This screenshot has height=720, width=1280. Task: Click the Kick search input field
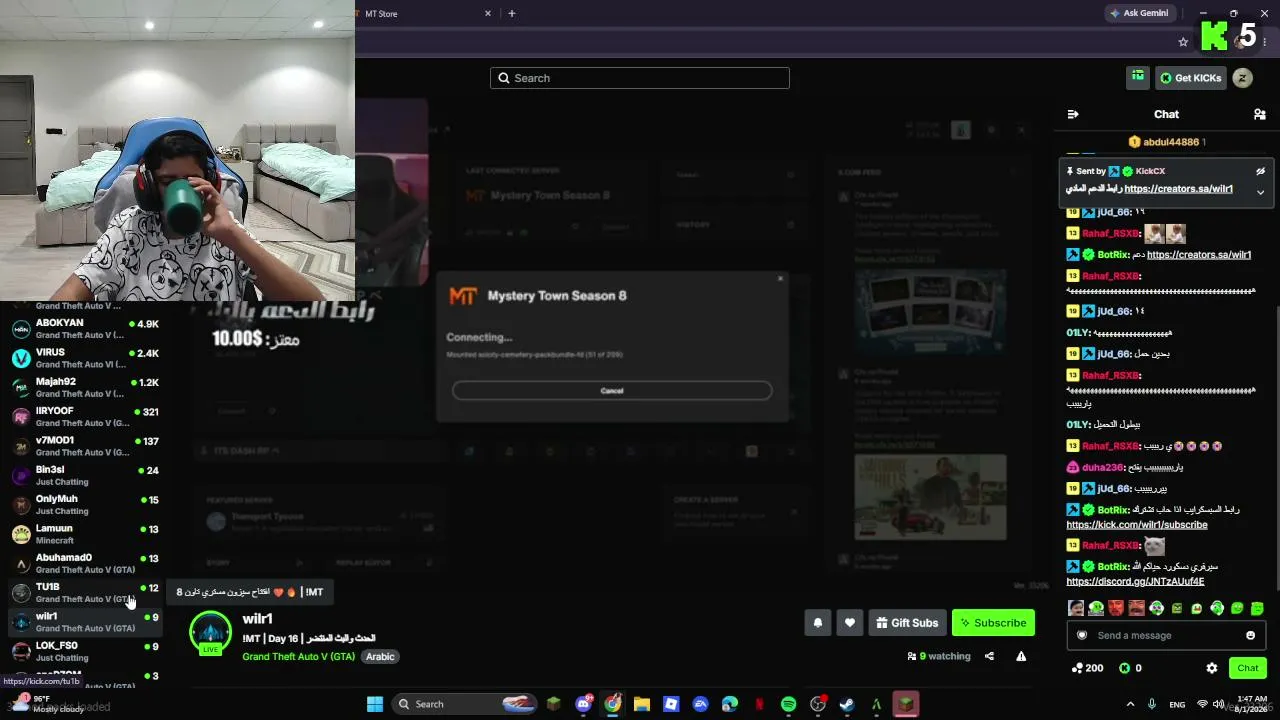(x=640, y=78)
